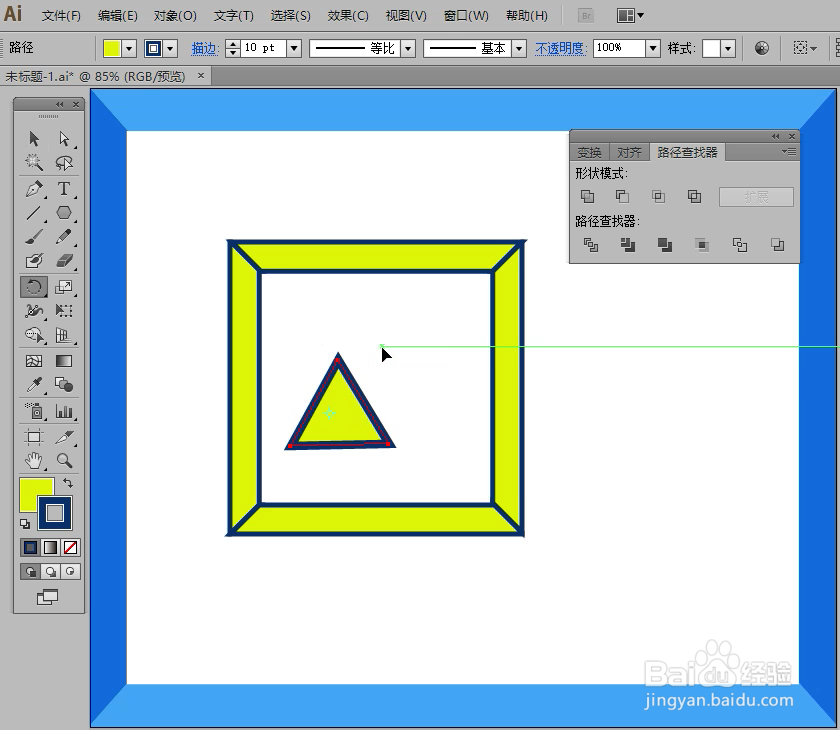
Task: Choose the Line Segment tool
Action: tap(34, 213)
